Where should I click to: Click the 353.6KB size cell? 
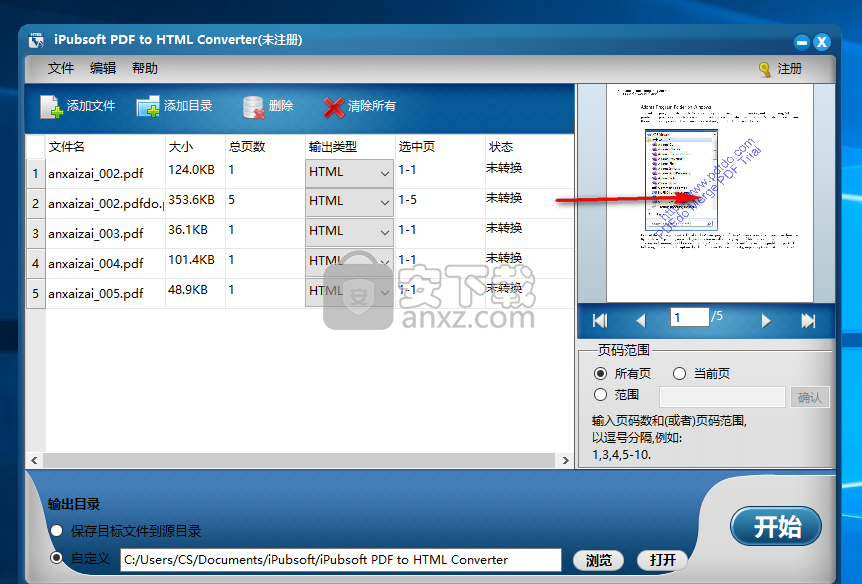191,200
